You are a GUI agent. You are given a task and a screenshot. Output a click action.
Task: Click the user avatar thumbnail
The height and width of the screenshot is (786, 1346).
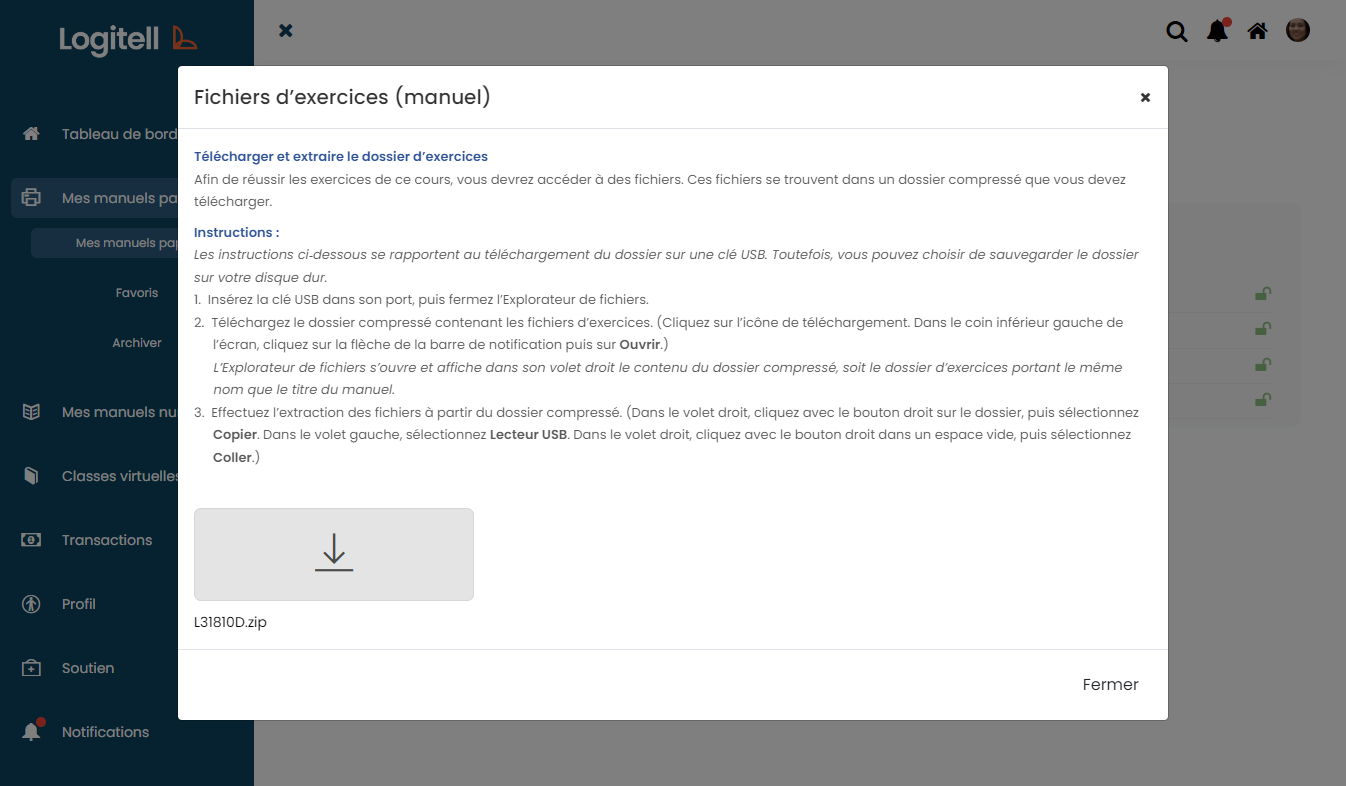[1298, 30]
